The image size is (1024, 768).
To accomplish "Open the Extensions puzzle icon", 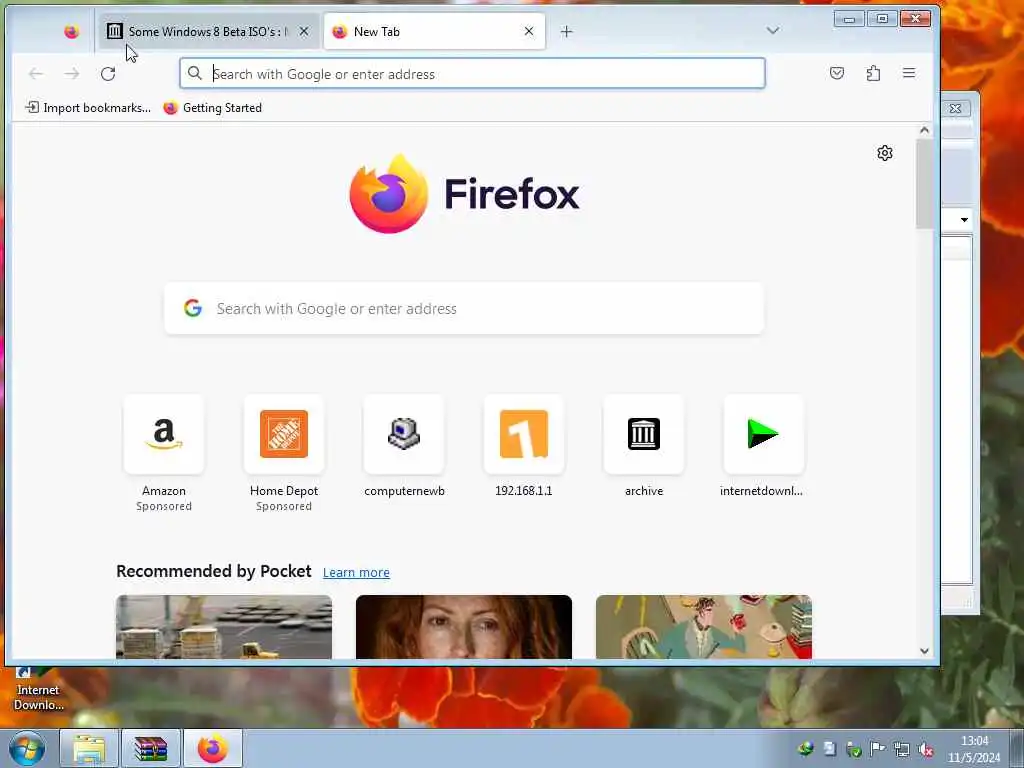I will (x=873, y=73).
